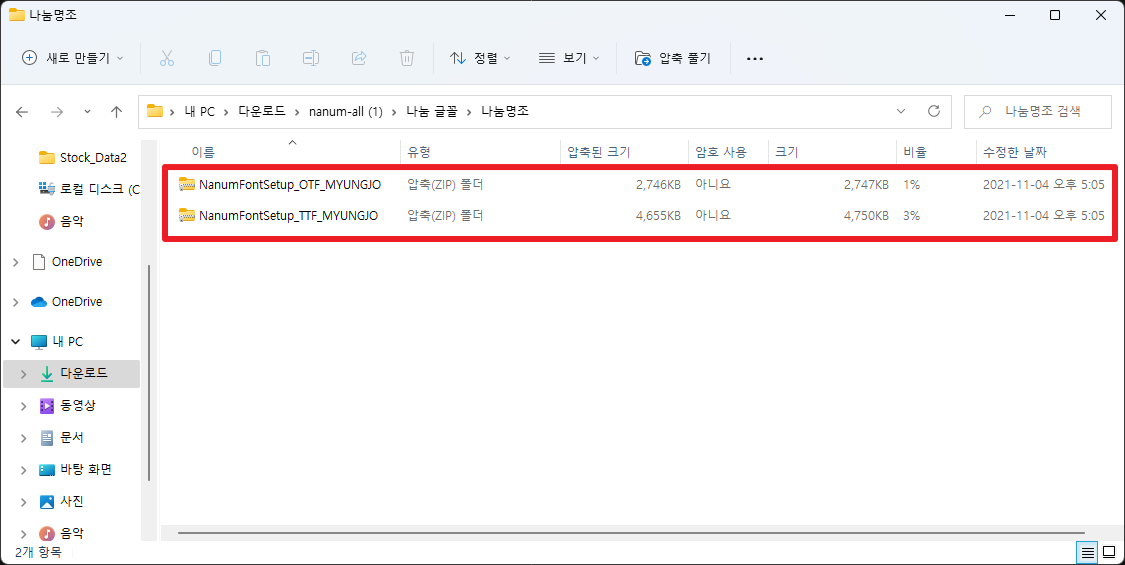
Task: Click 다운로드 in the address bar
Action: 262,112
